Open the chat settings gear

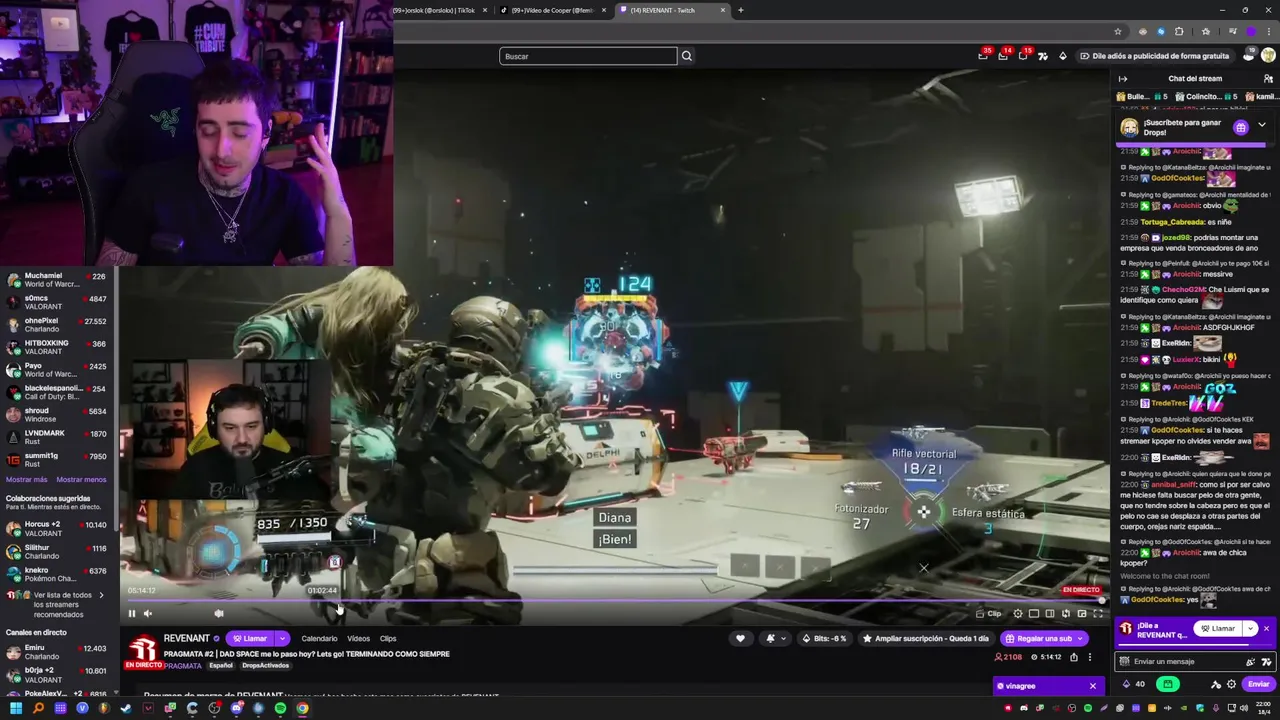click(1231, 684)
